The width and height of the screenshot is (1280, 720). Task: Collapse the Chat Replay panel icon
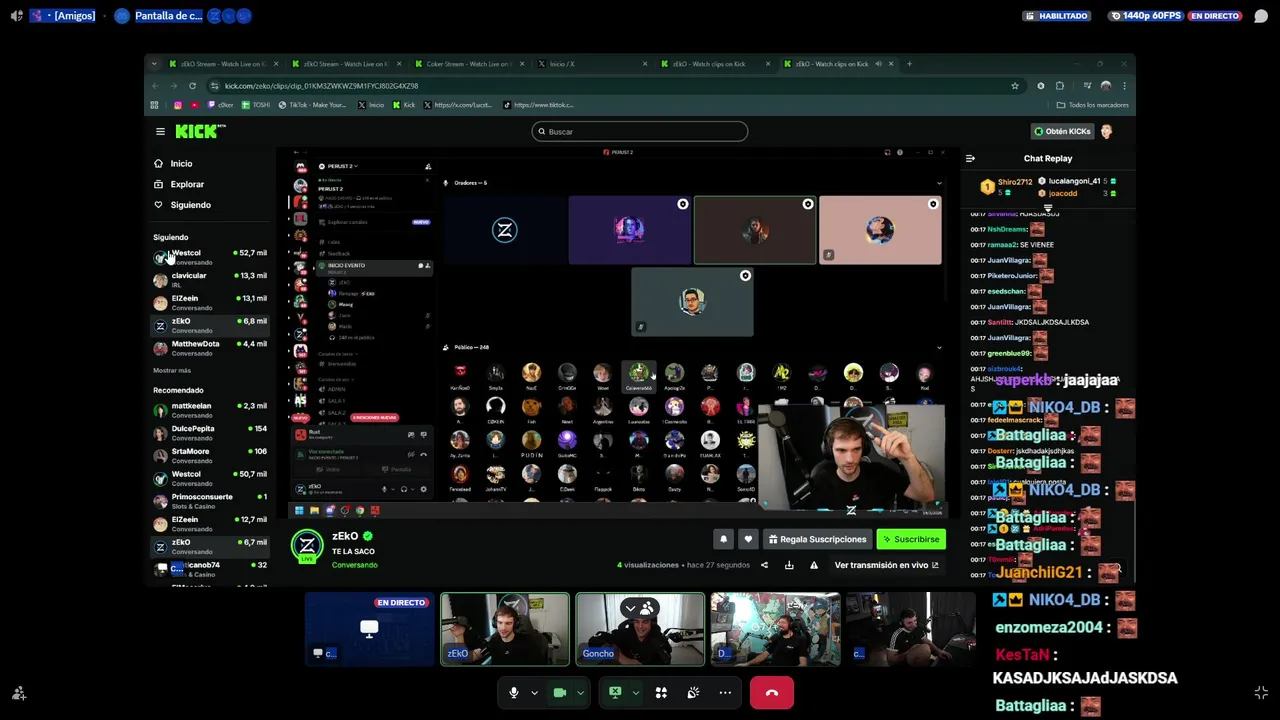(x=970, y=158)
